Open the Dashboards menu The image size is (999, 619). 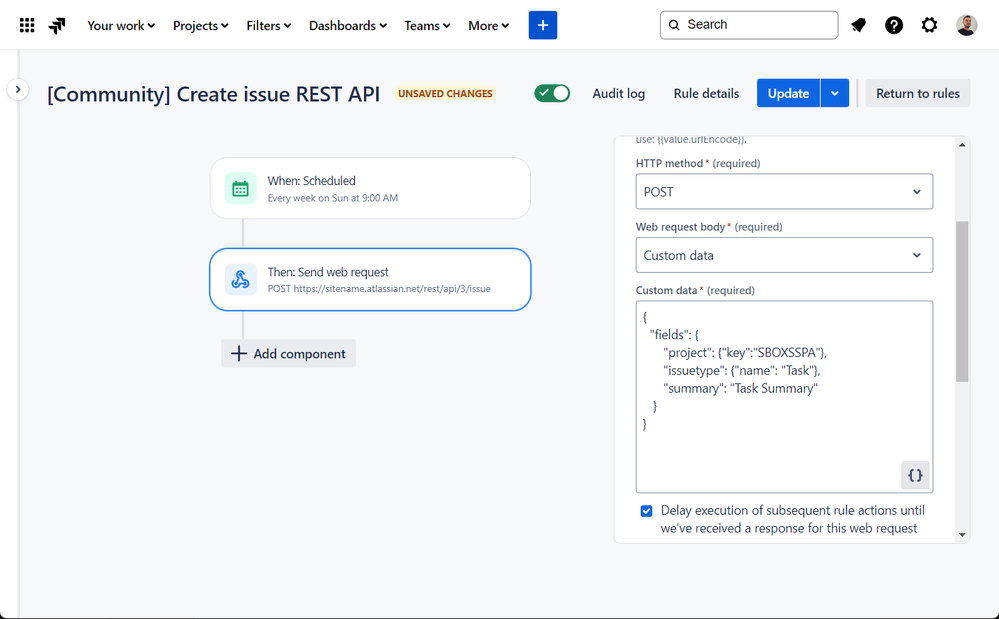tap(347, 25)
